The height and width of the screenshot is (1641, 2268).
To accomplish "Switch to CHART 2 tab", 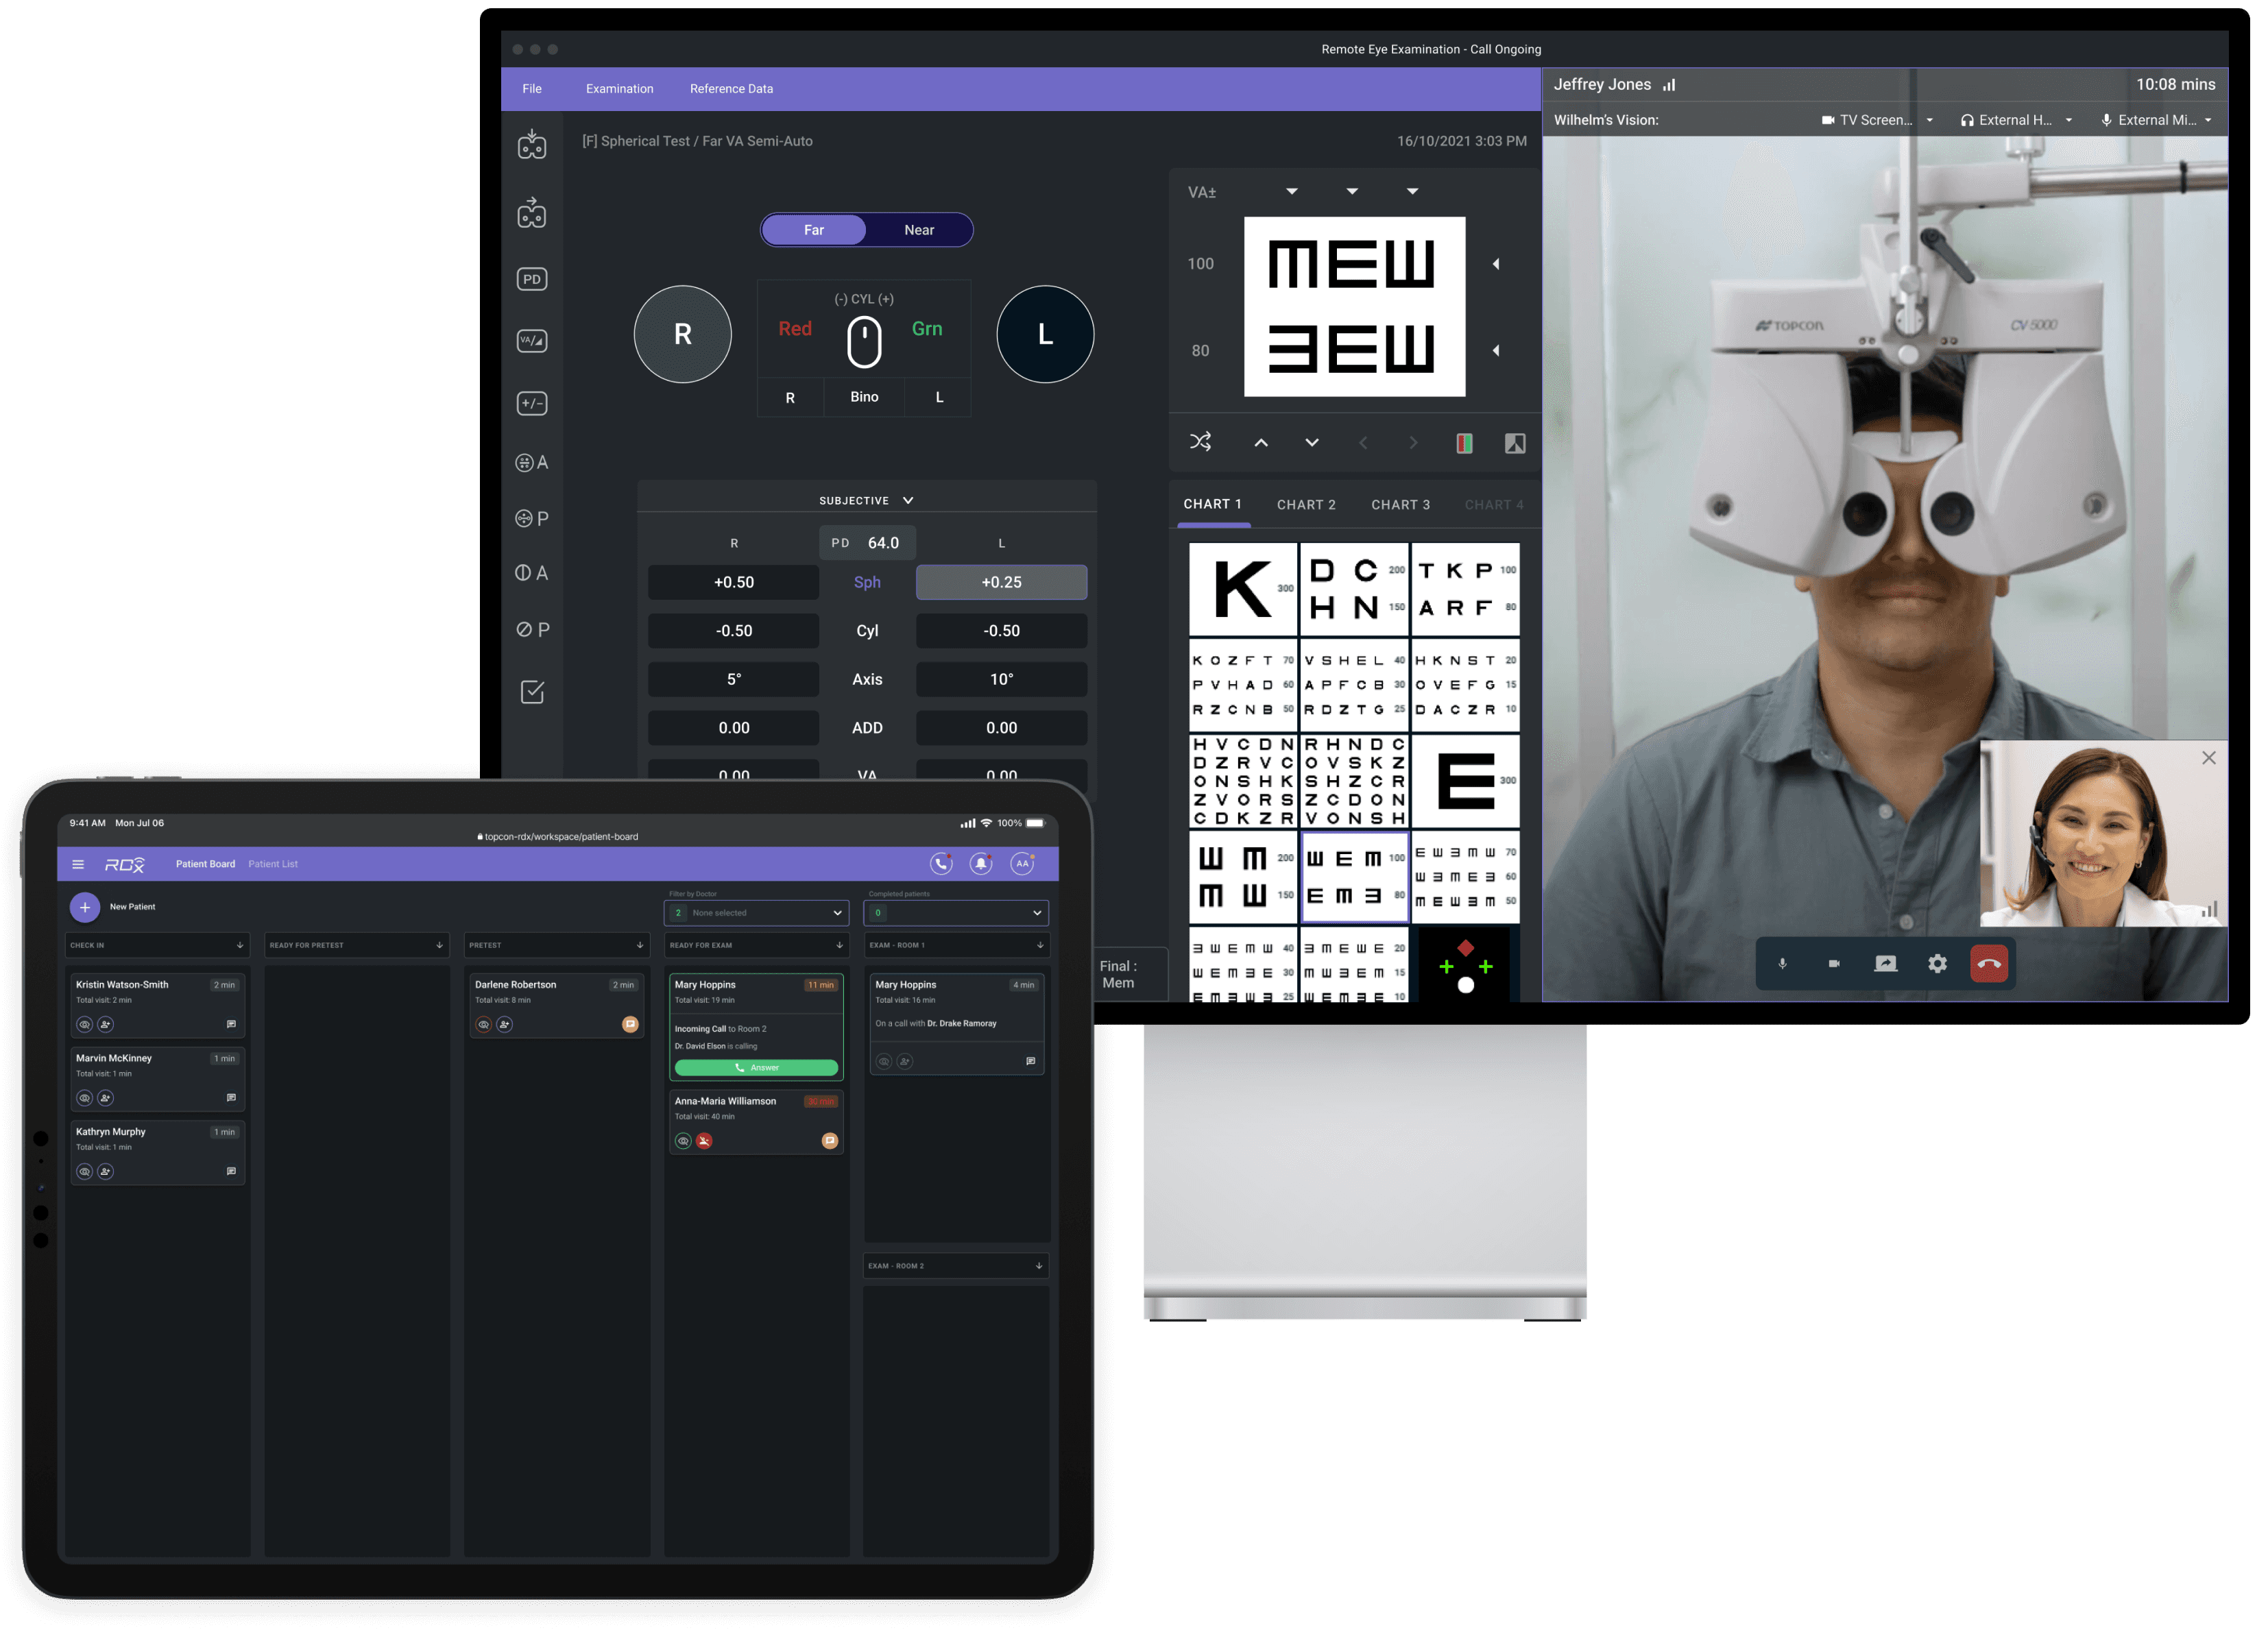I will 1305,505.
